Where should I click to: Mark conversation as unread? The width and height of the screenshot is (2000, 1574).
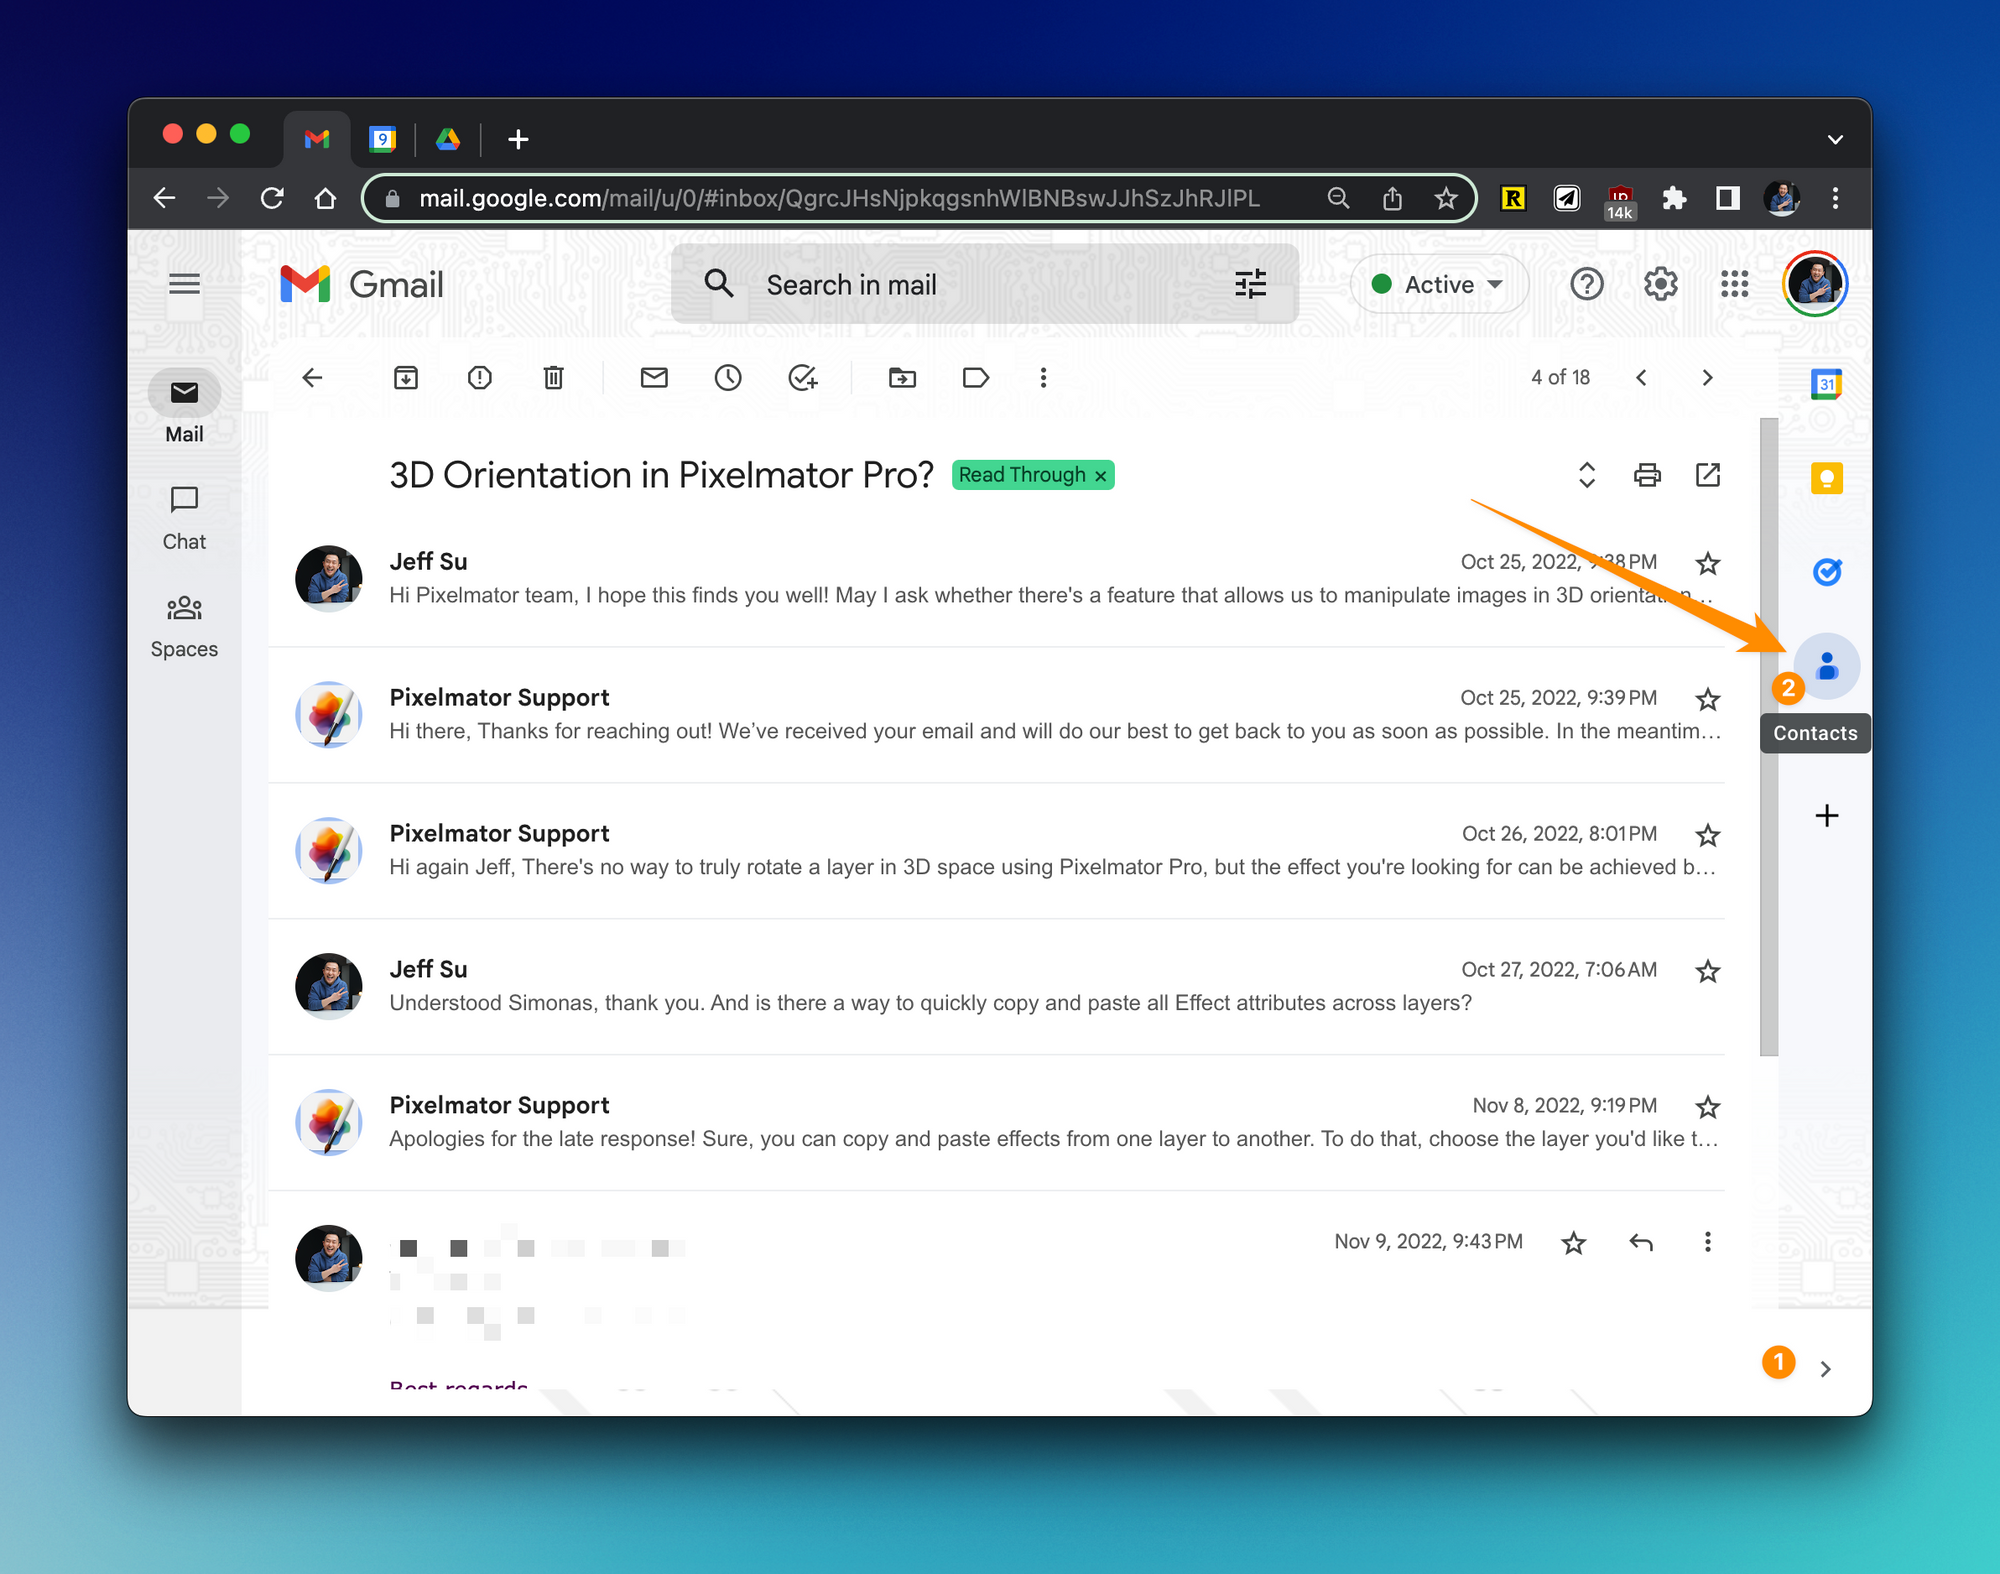tap(654, 377)
